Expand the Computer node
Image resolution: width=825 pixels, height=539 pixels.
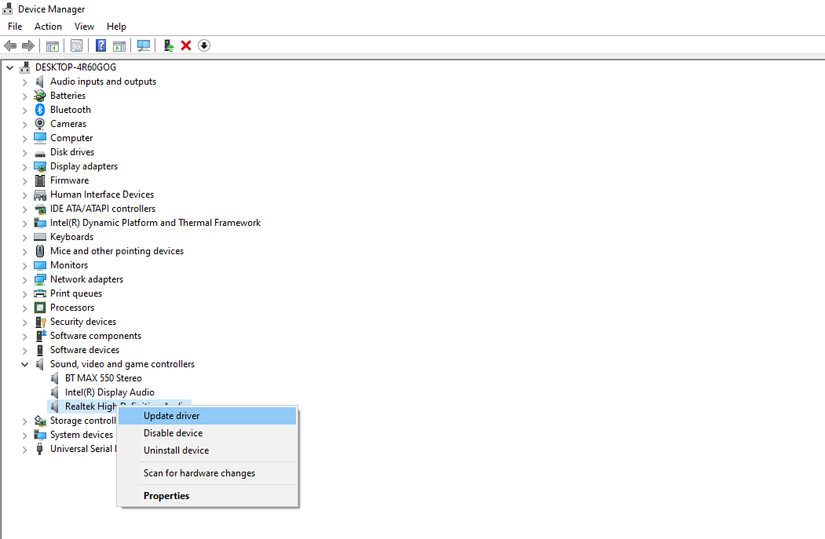click(x=24, y=138)
